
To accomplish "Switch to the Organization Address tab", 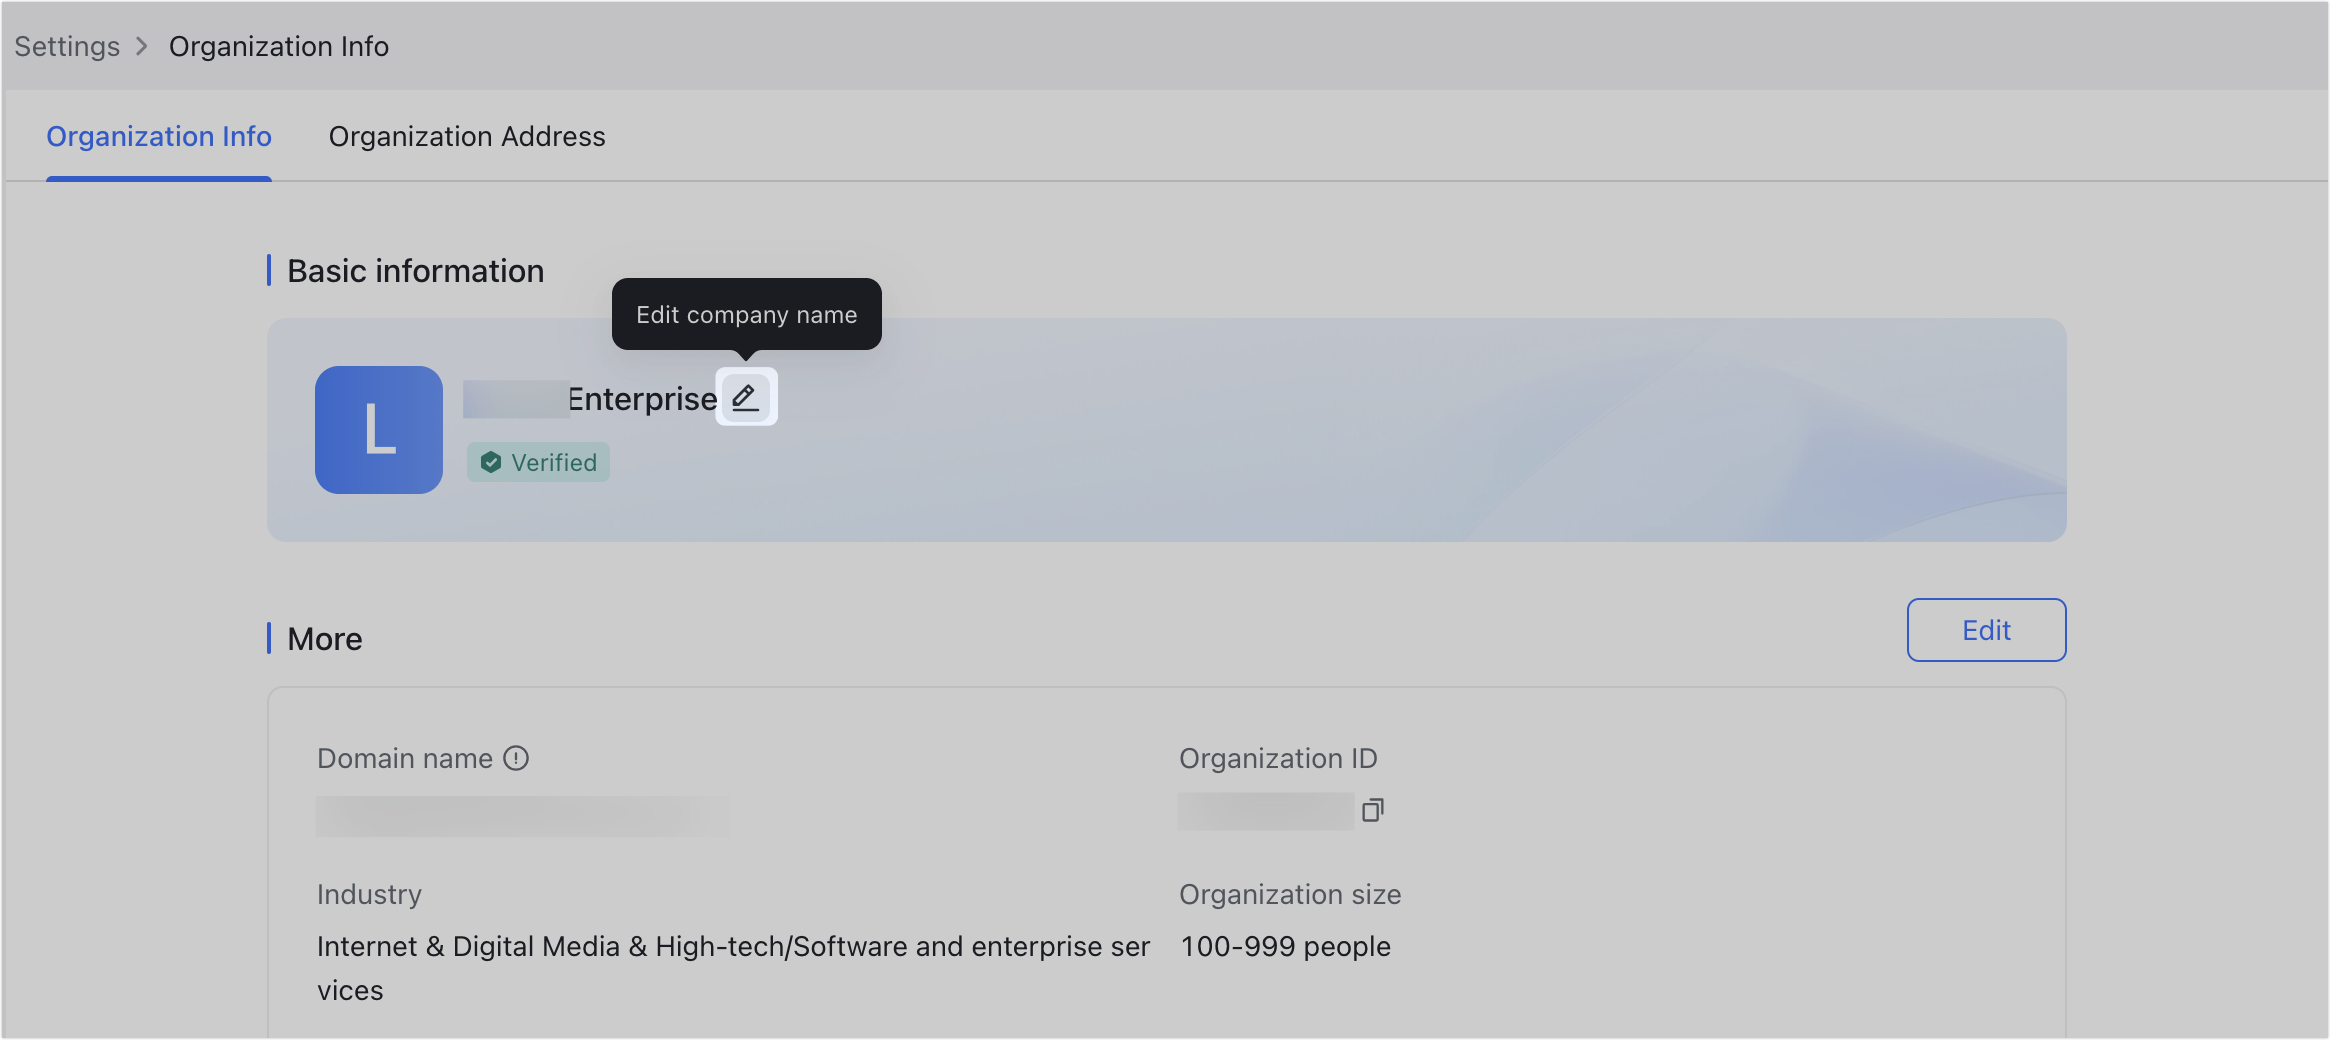I will click(x=467, y=137).
